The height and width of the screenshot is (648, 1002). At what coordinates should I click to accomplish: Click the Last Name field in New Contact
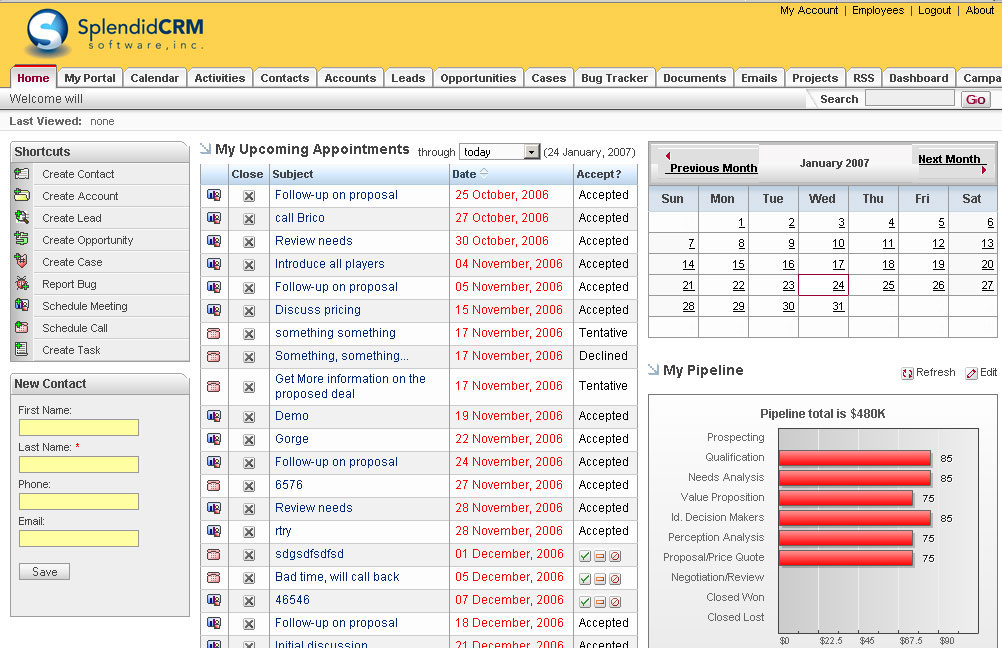(x=79, y=465)
